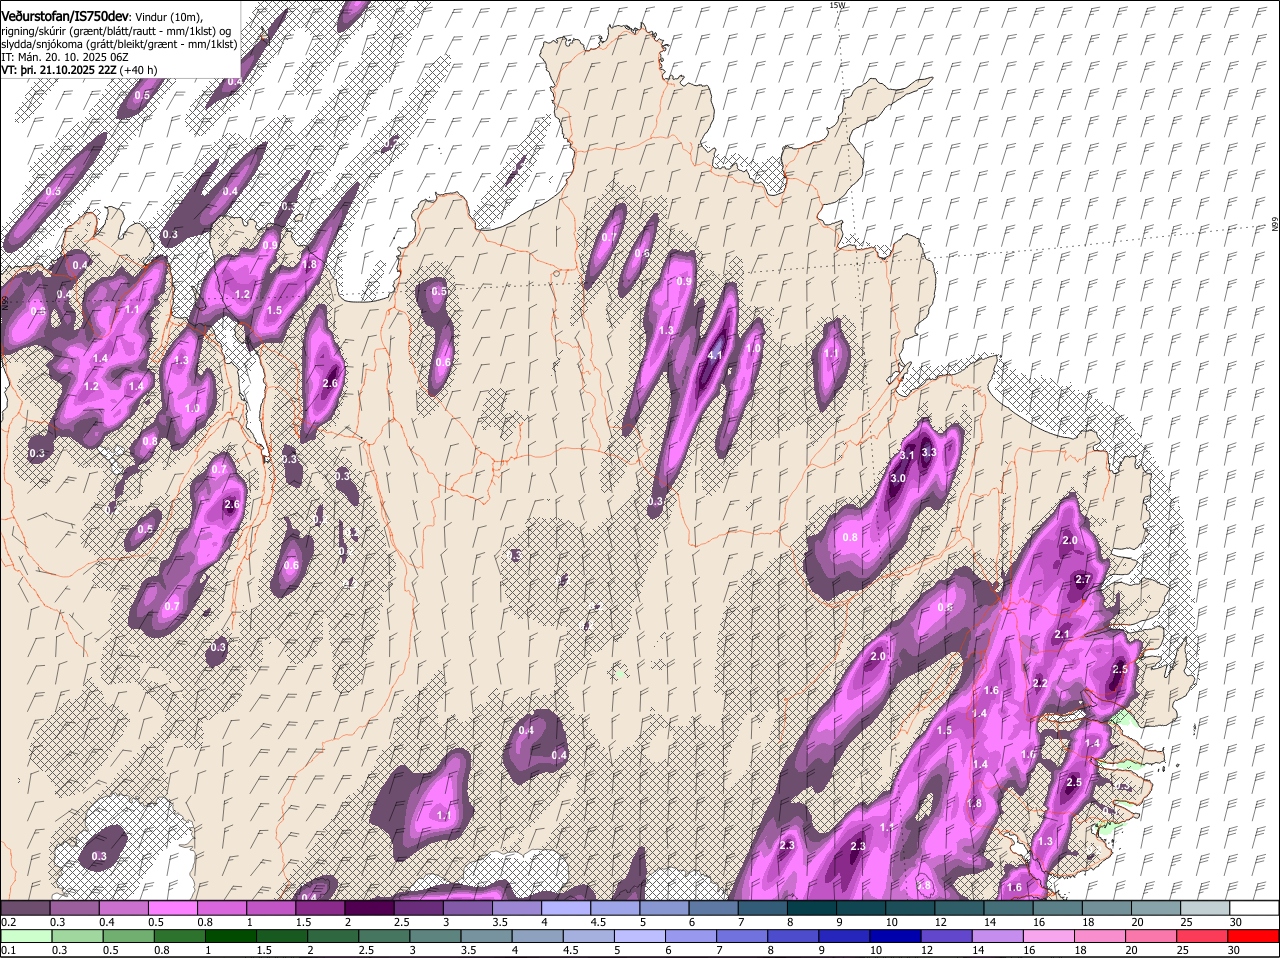The image size is (1280, 958).
Task: Select the 3.3 snowfall value on map
Action: [928, 452]
